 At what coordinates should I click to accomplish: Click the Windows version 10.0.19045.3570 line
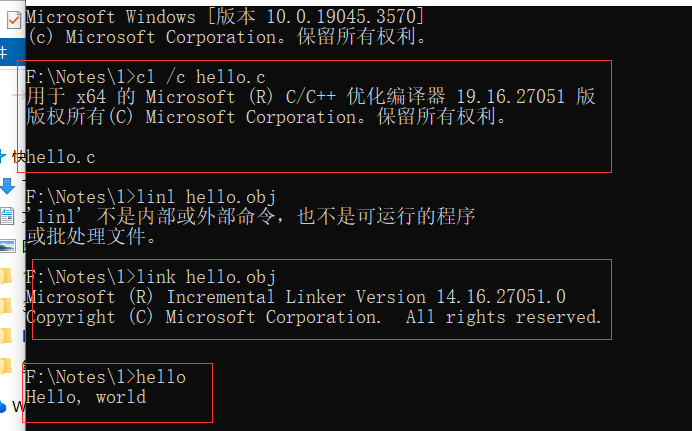[x=225, y=17]
